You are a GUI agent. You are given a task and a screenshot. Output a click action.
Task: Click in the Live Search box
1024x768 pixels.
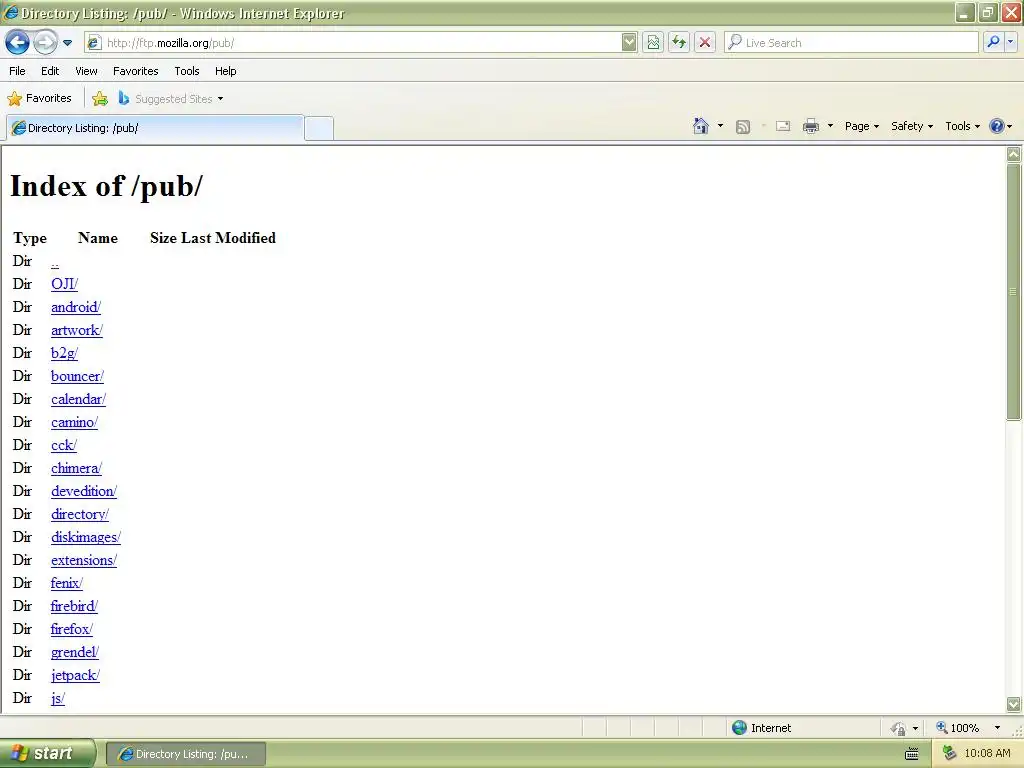point(851,43)
